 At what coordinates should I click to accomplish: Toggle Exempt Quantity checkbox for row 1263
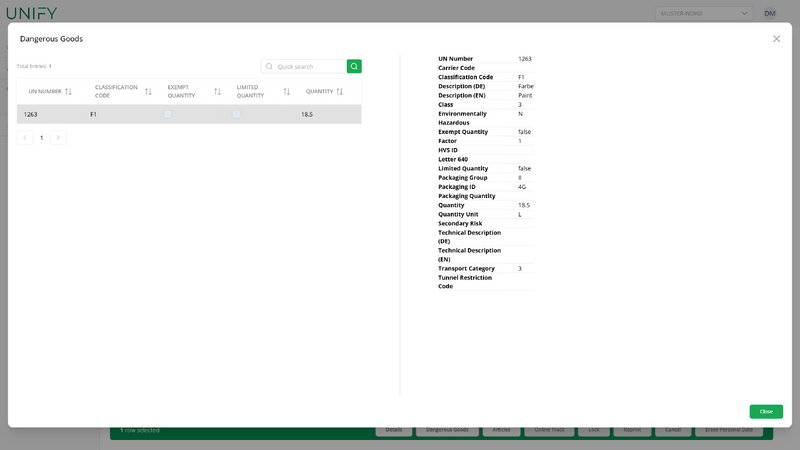(x=167, y=114)
